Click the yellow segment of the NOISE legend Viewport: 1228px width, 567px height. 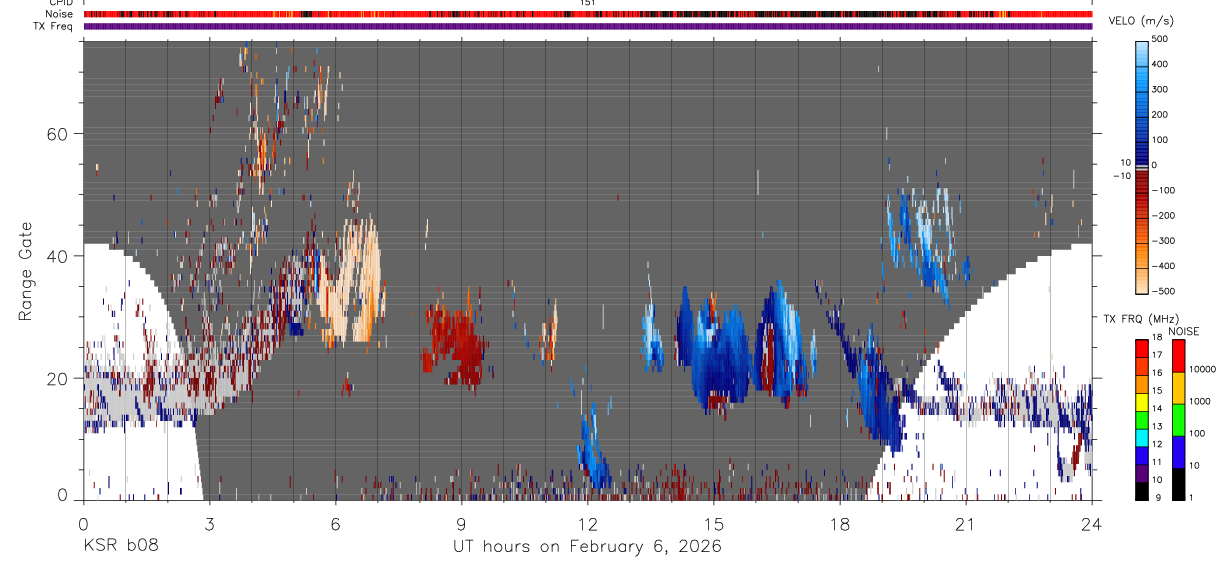(1179, 387)
